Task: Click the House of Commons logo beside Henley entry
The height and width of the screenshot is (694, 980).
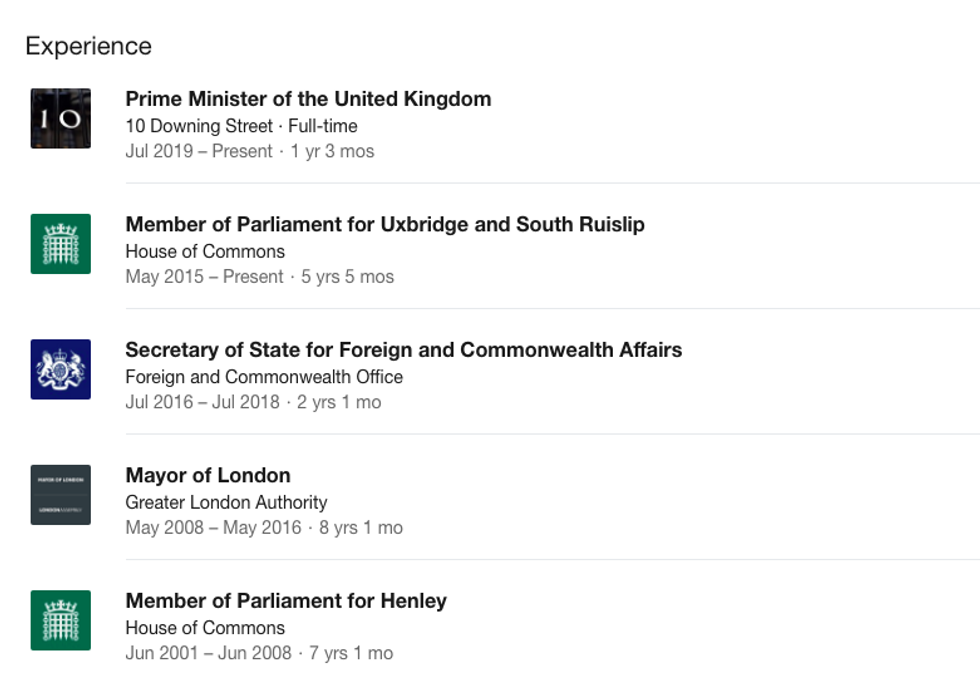Action: 60,620
